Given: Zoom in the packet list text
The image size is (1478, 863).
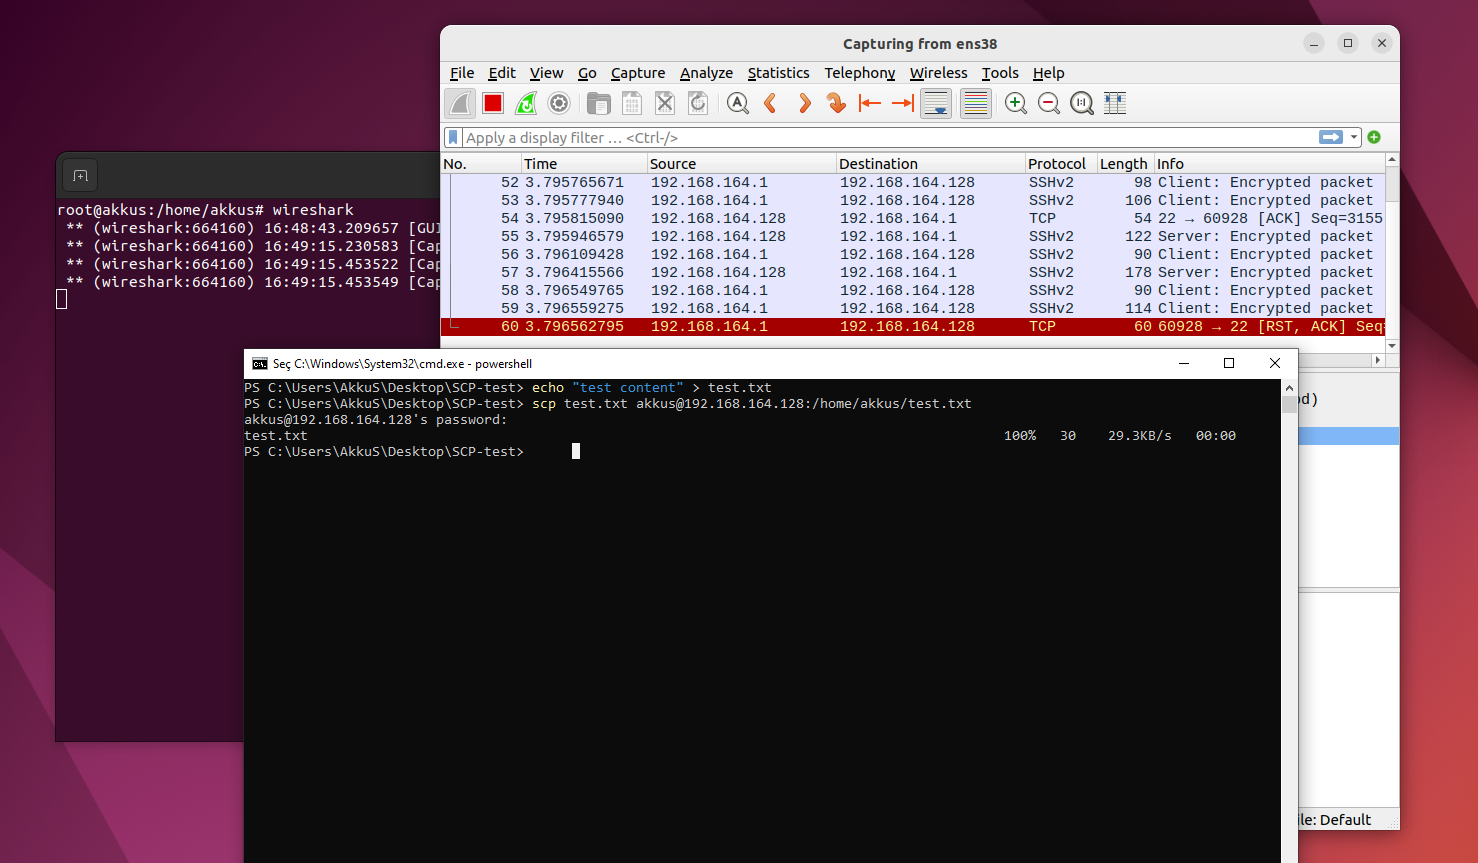Looking at the screenshot, I should click(1016, 103).
